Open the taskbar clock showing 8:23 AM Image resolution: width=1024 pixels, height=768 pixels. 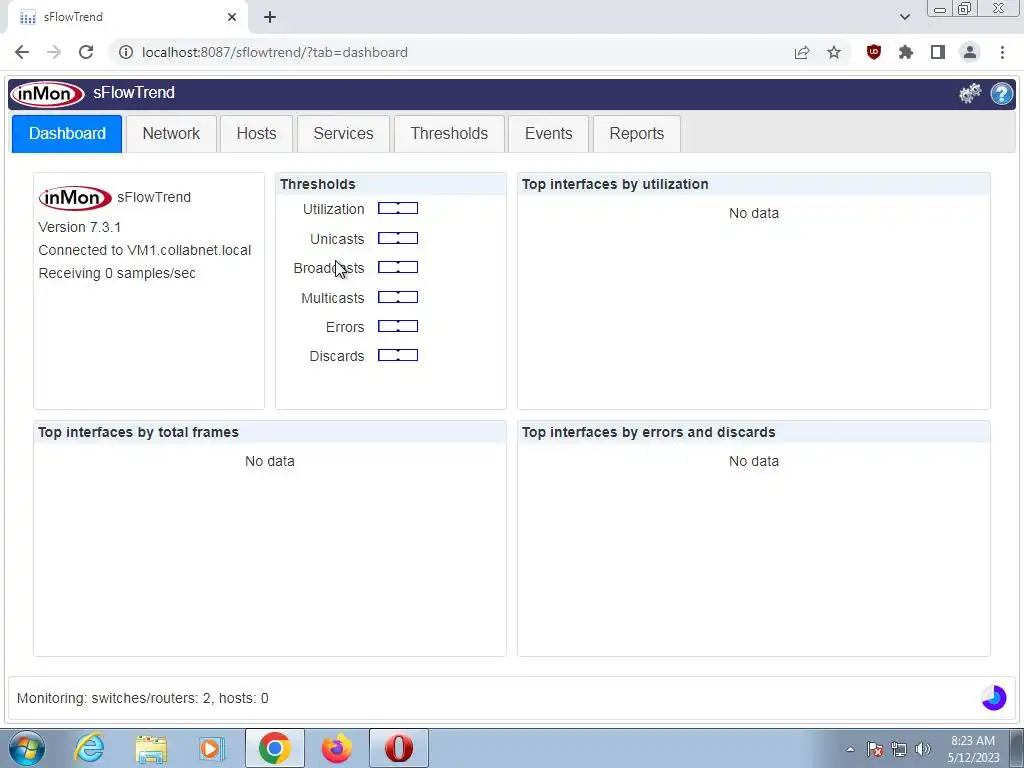[x=973, y=748]
